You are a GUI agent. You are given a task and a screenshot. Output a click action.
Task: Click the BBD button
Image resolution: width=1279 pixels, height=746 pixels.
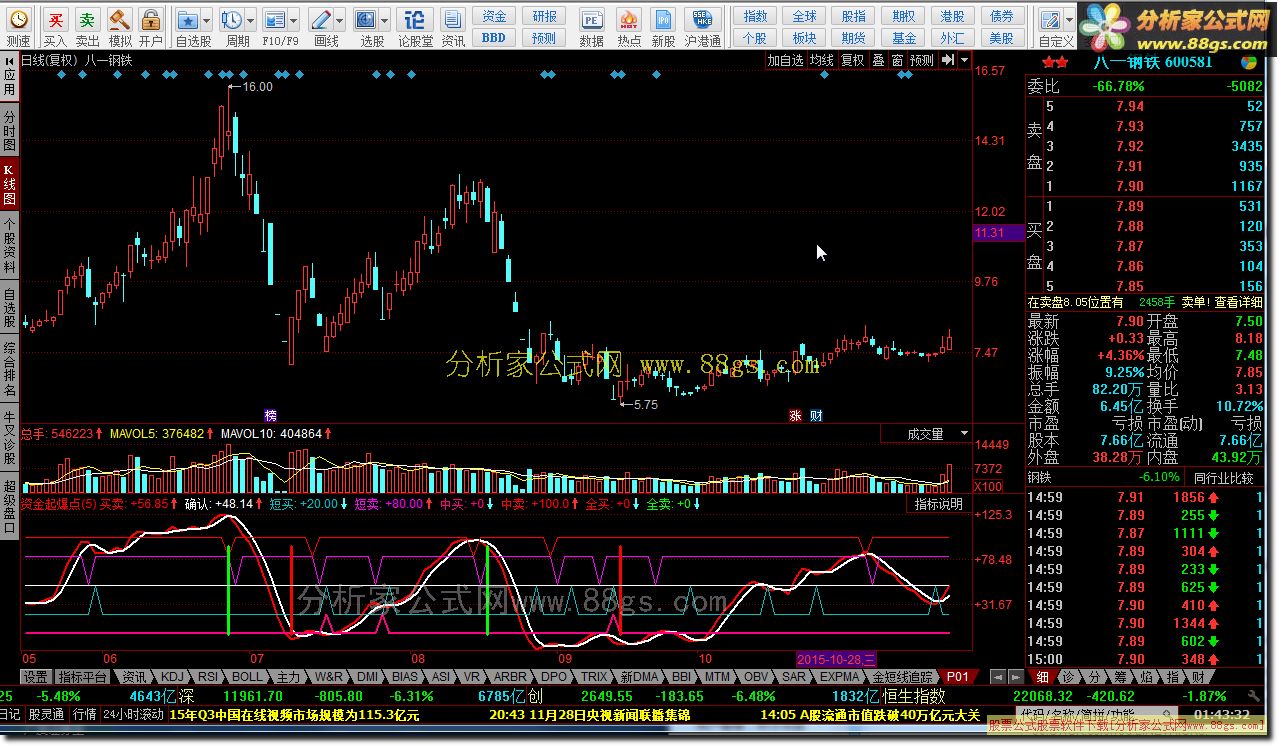[494, 37]
